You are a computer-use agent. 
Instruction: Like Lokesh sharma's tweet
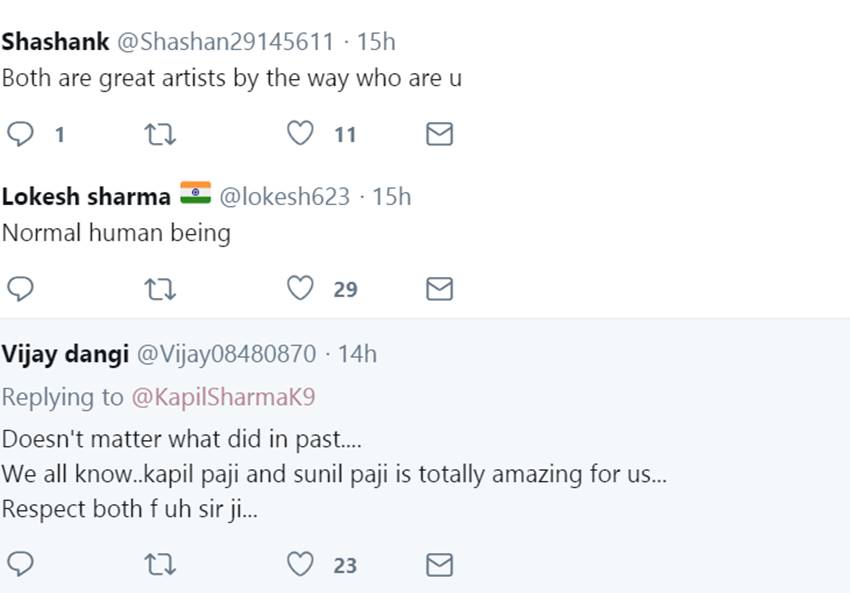point(300,289)
